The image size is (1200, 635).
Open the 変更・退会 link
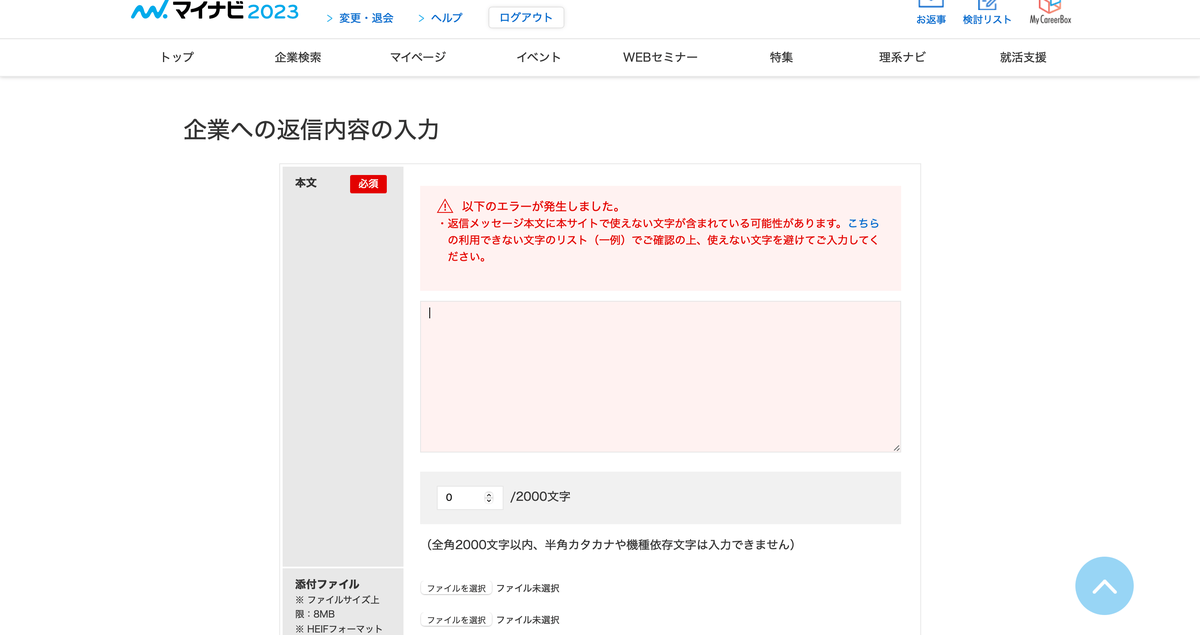[x=366, y=18]
